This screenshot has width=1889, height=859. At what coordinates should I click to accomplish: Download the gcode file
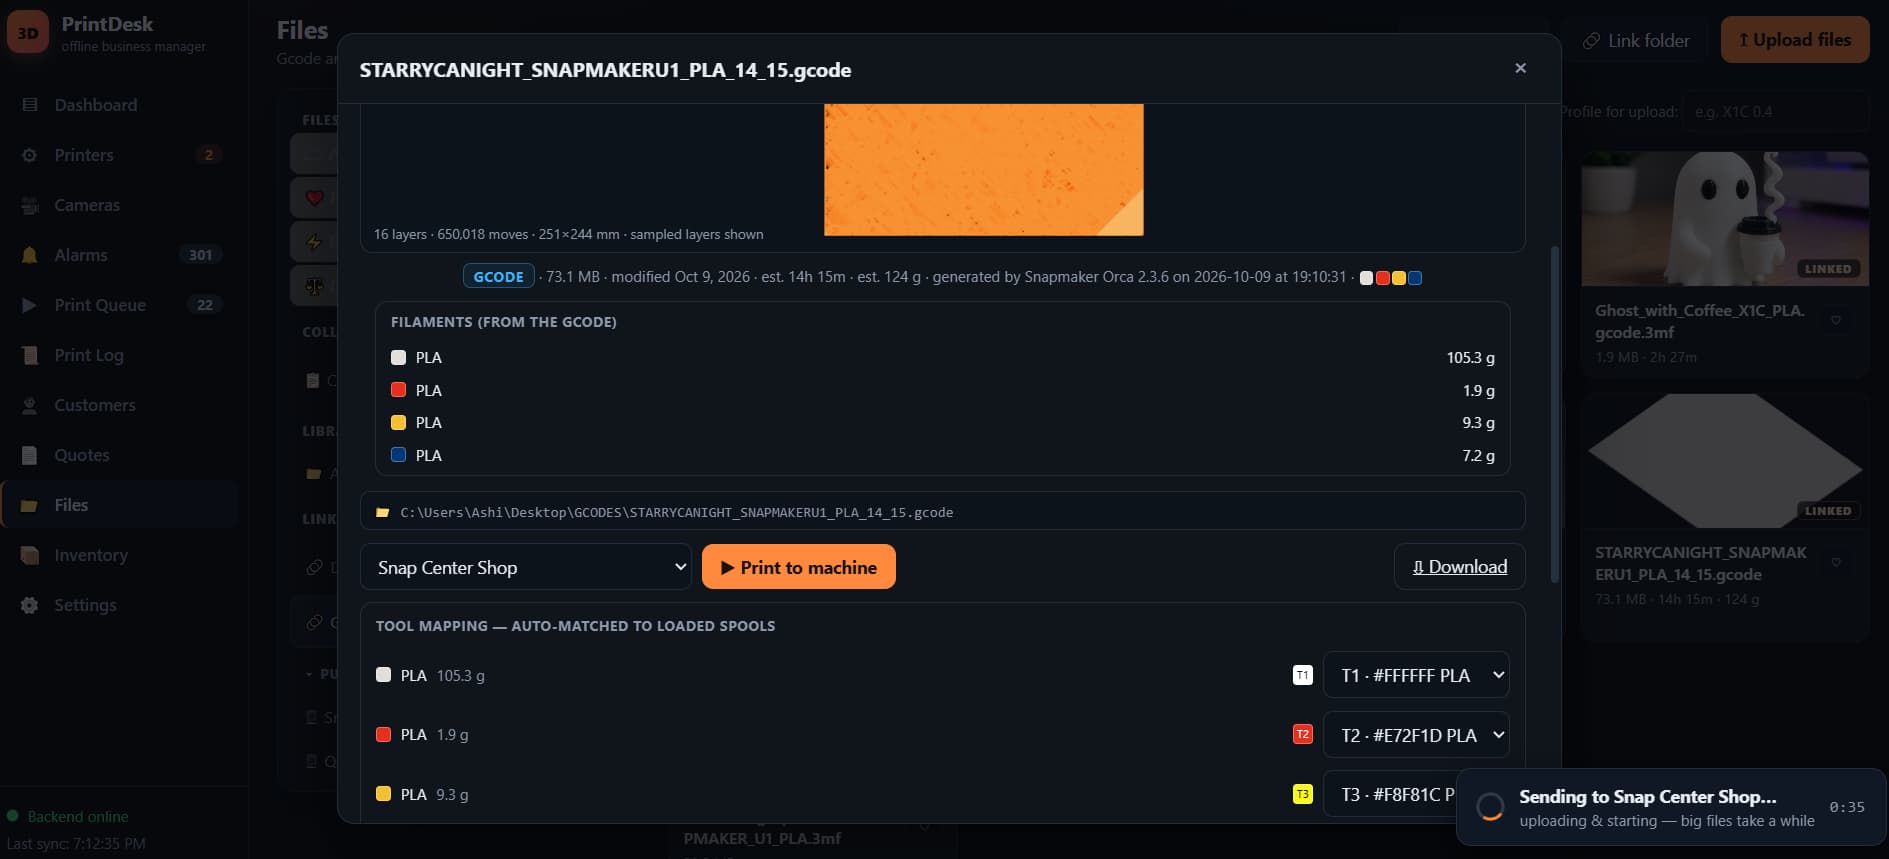[x=1459, y=567]
